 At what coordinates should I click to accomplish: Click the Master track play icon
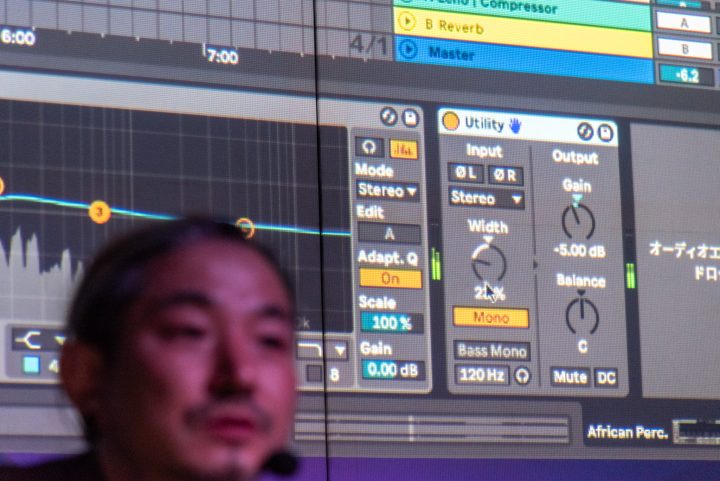(408, 50)
